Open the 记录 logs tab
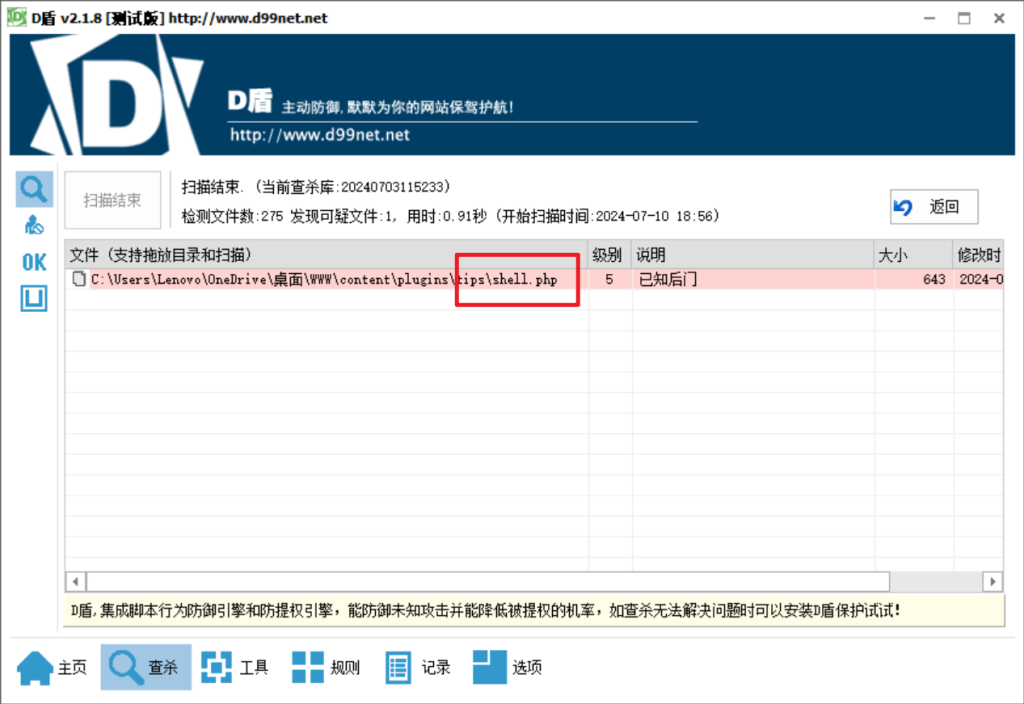Image resolution: width=1024 pixels, height=704 pixels. pyautogui.click(x=418, y=667)
